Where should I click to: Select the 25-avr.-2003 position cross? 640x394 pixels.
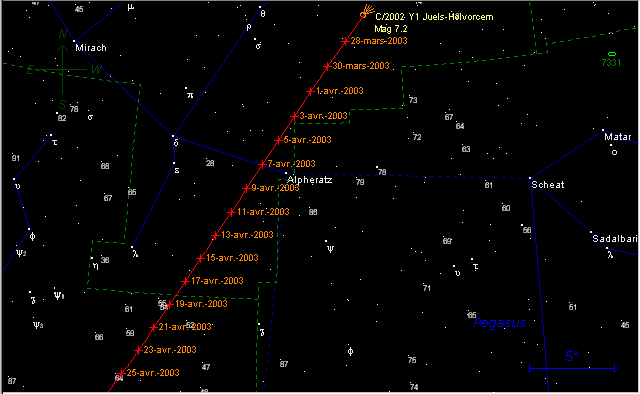click(x=121, y=373)
